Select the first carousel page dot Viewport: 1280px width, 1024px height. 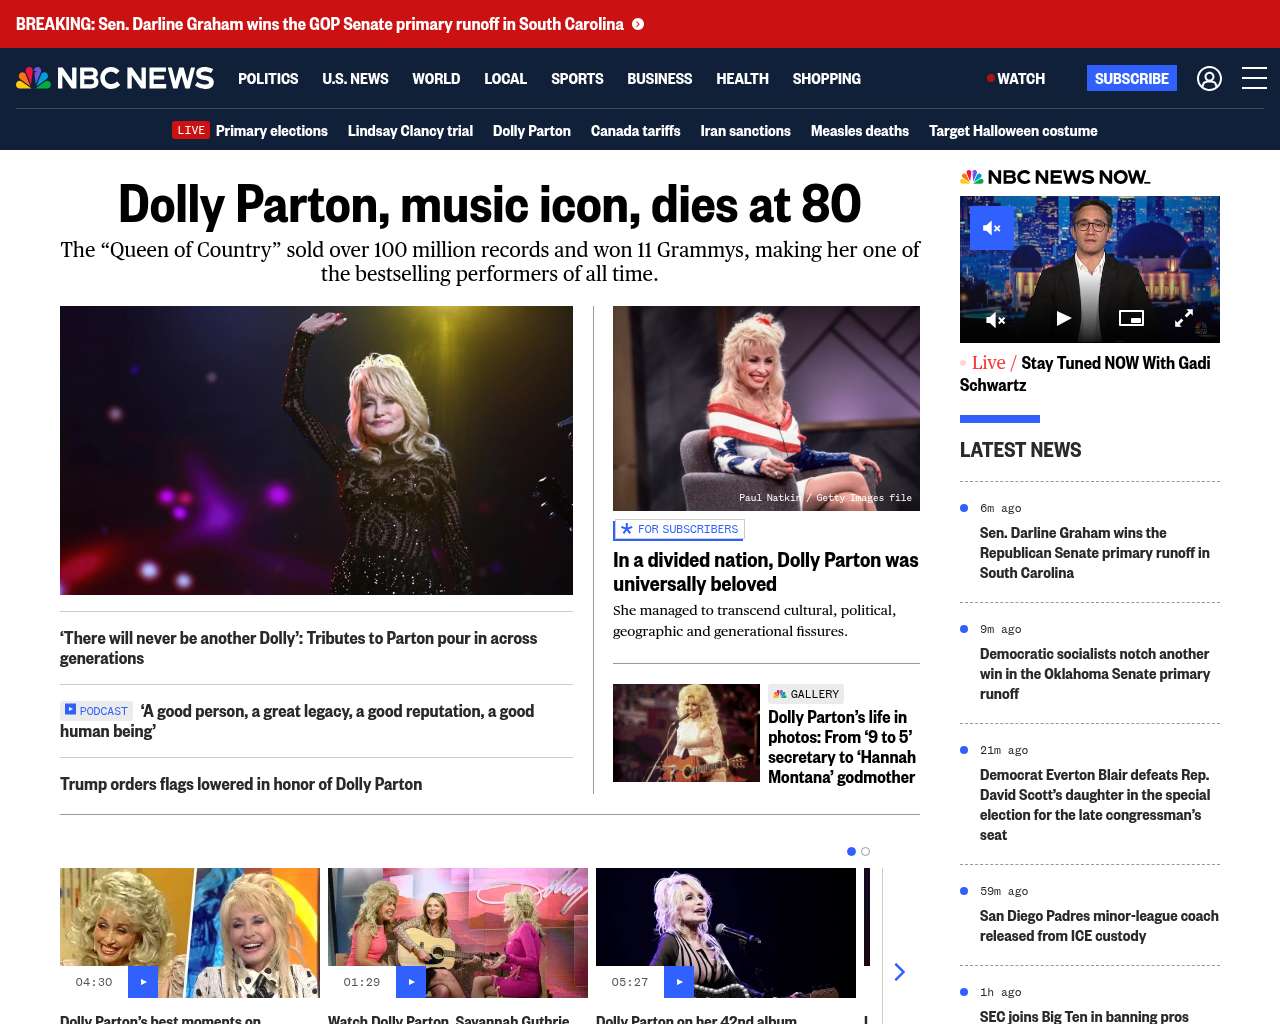851,852
